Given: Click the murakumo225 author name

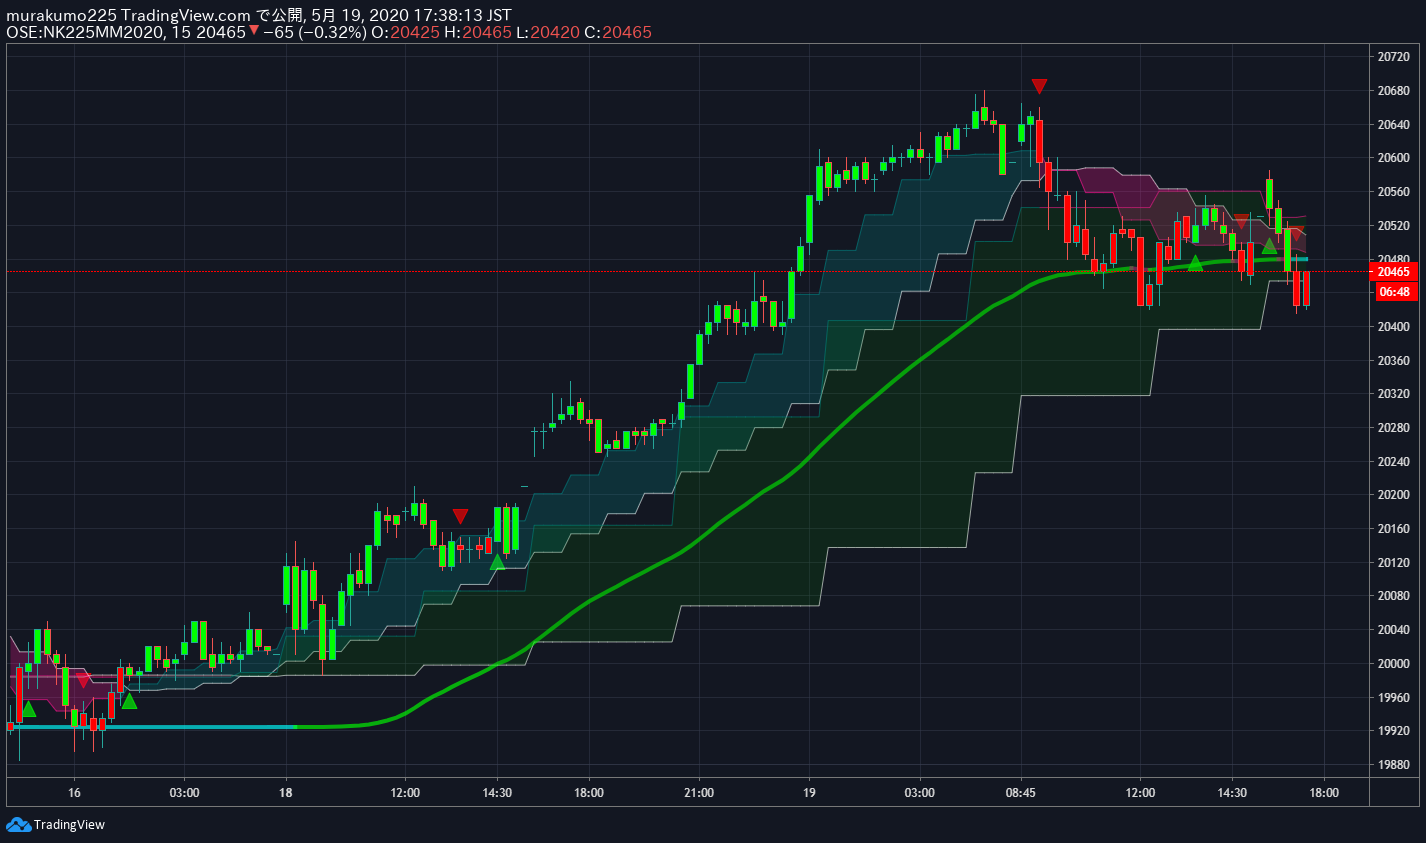Looking at the screenshot, I should pos(61,15).
